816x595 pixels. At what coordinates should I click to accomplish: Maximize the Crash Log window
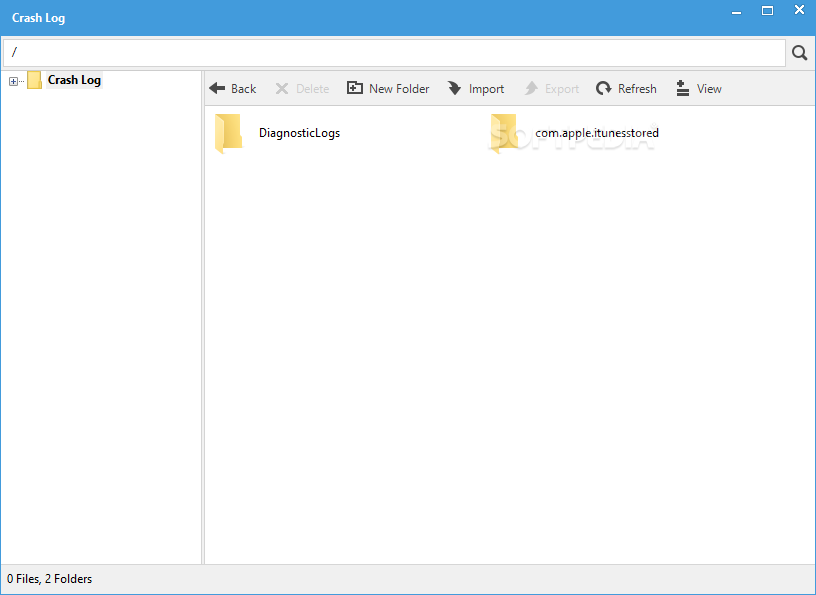767,11
